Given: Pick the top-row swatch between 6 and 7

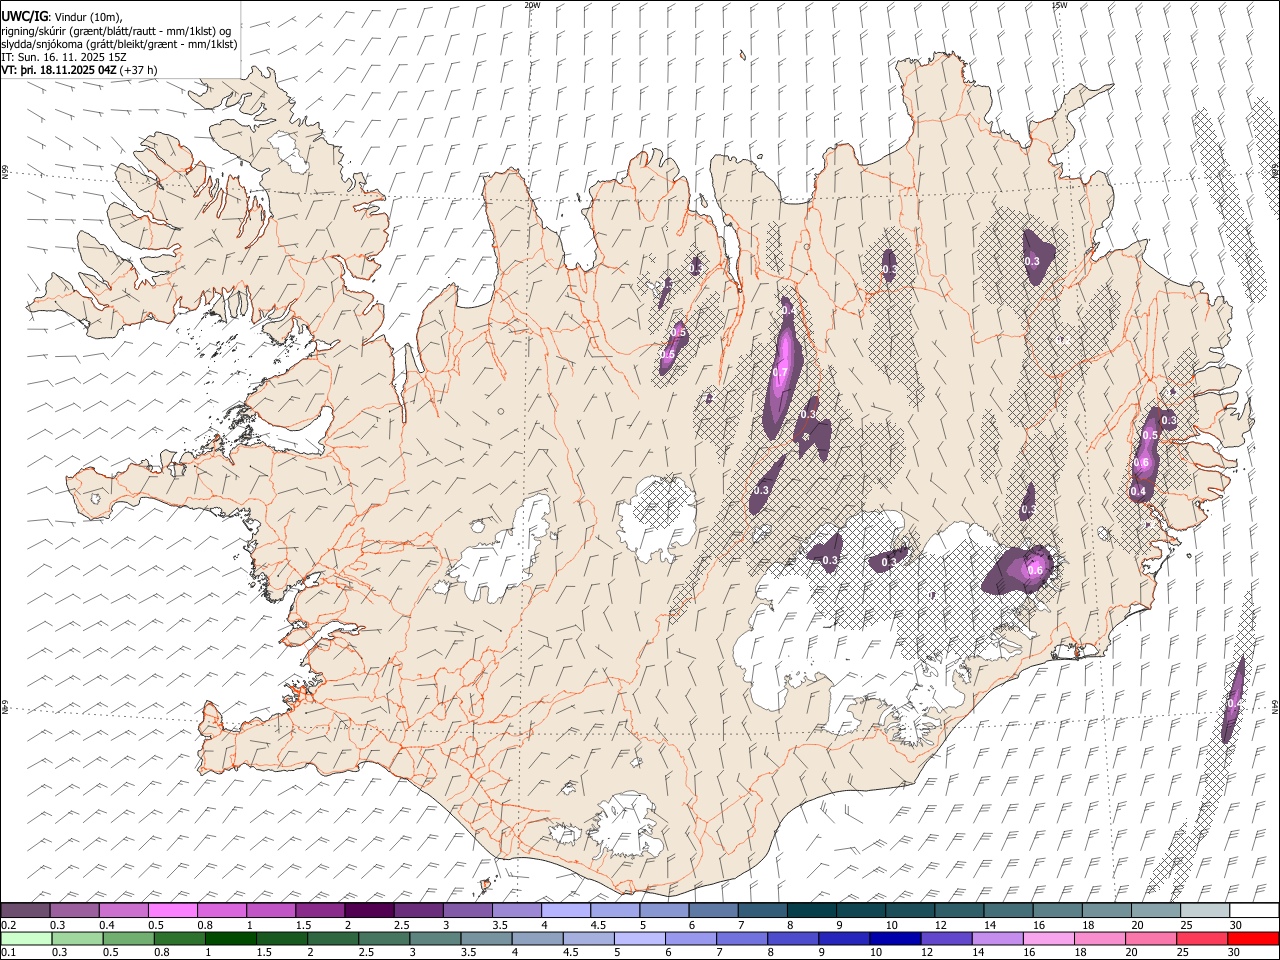Looking at the screenshot, I should click(713, 910).
